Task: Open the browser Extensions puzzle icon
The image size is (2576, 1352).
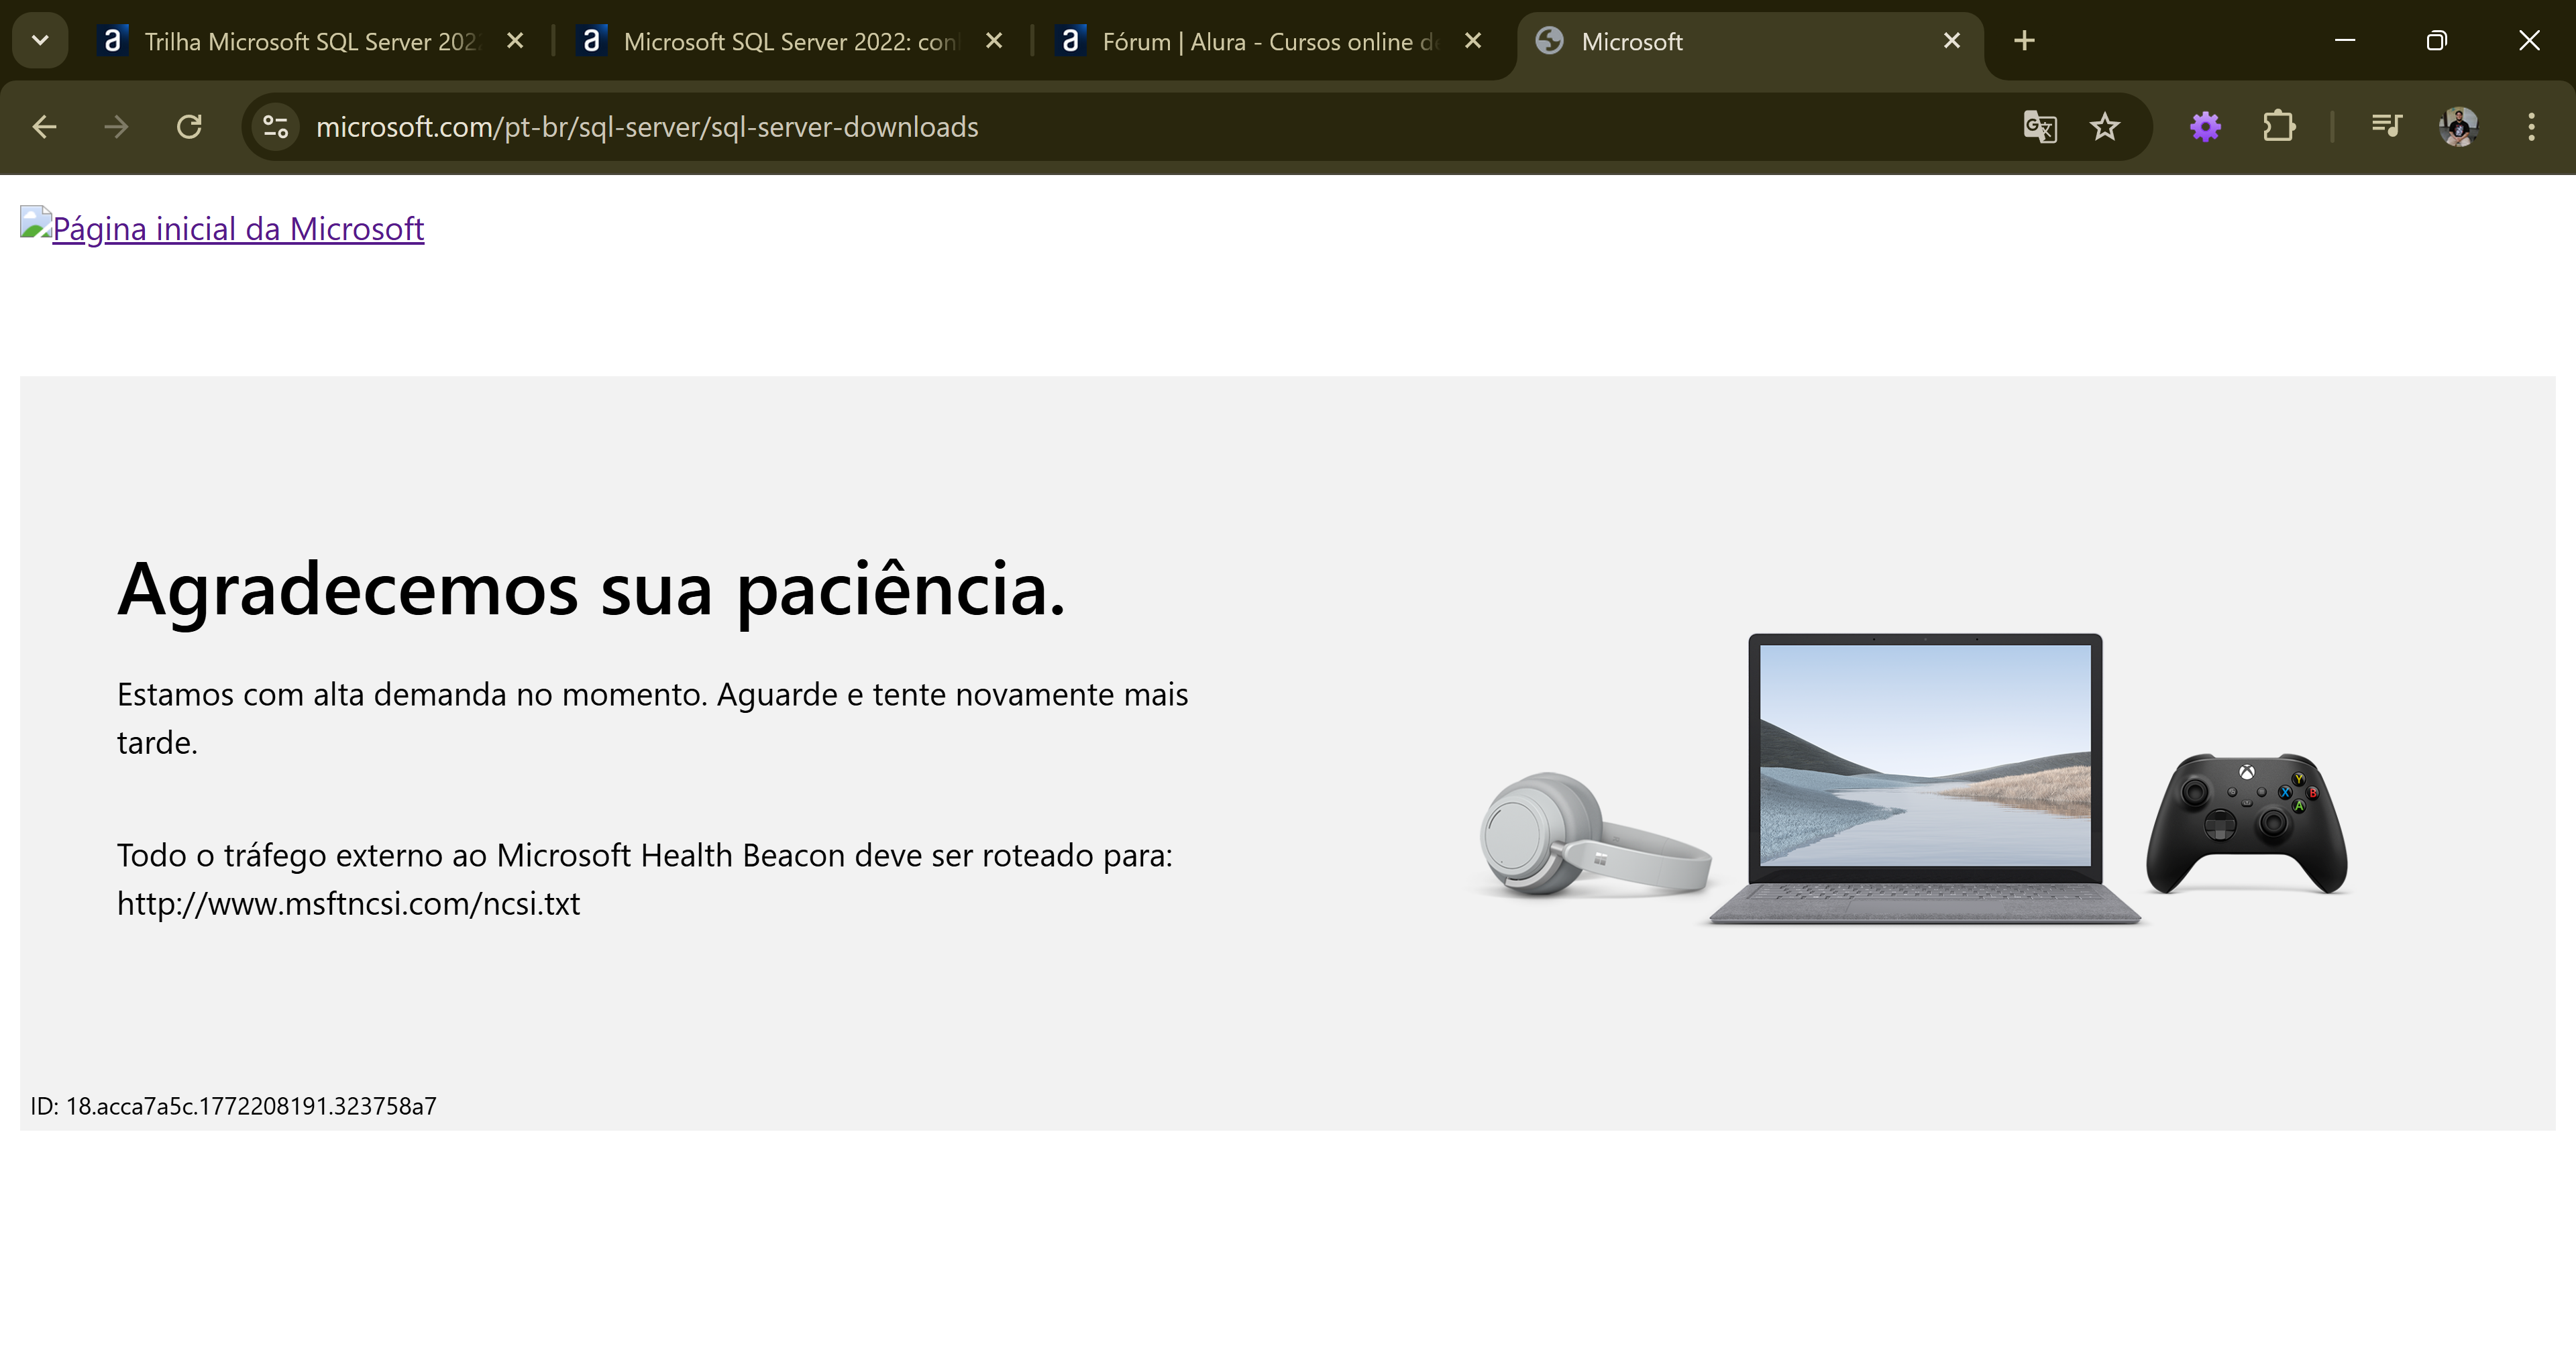Action: coord(2279,126)
